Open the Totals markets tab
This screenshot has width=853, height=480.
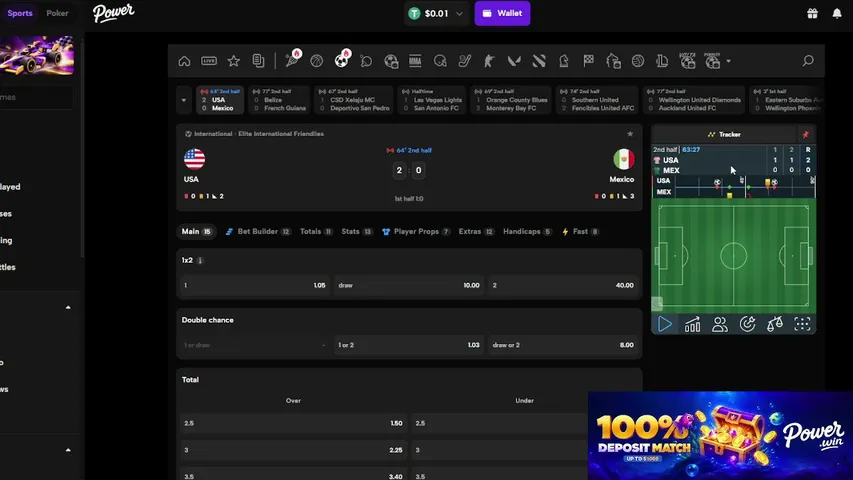tap(316, 231)
